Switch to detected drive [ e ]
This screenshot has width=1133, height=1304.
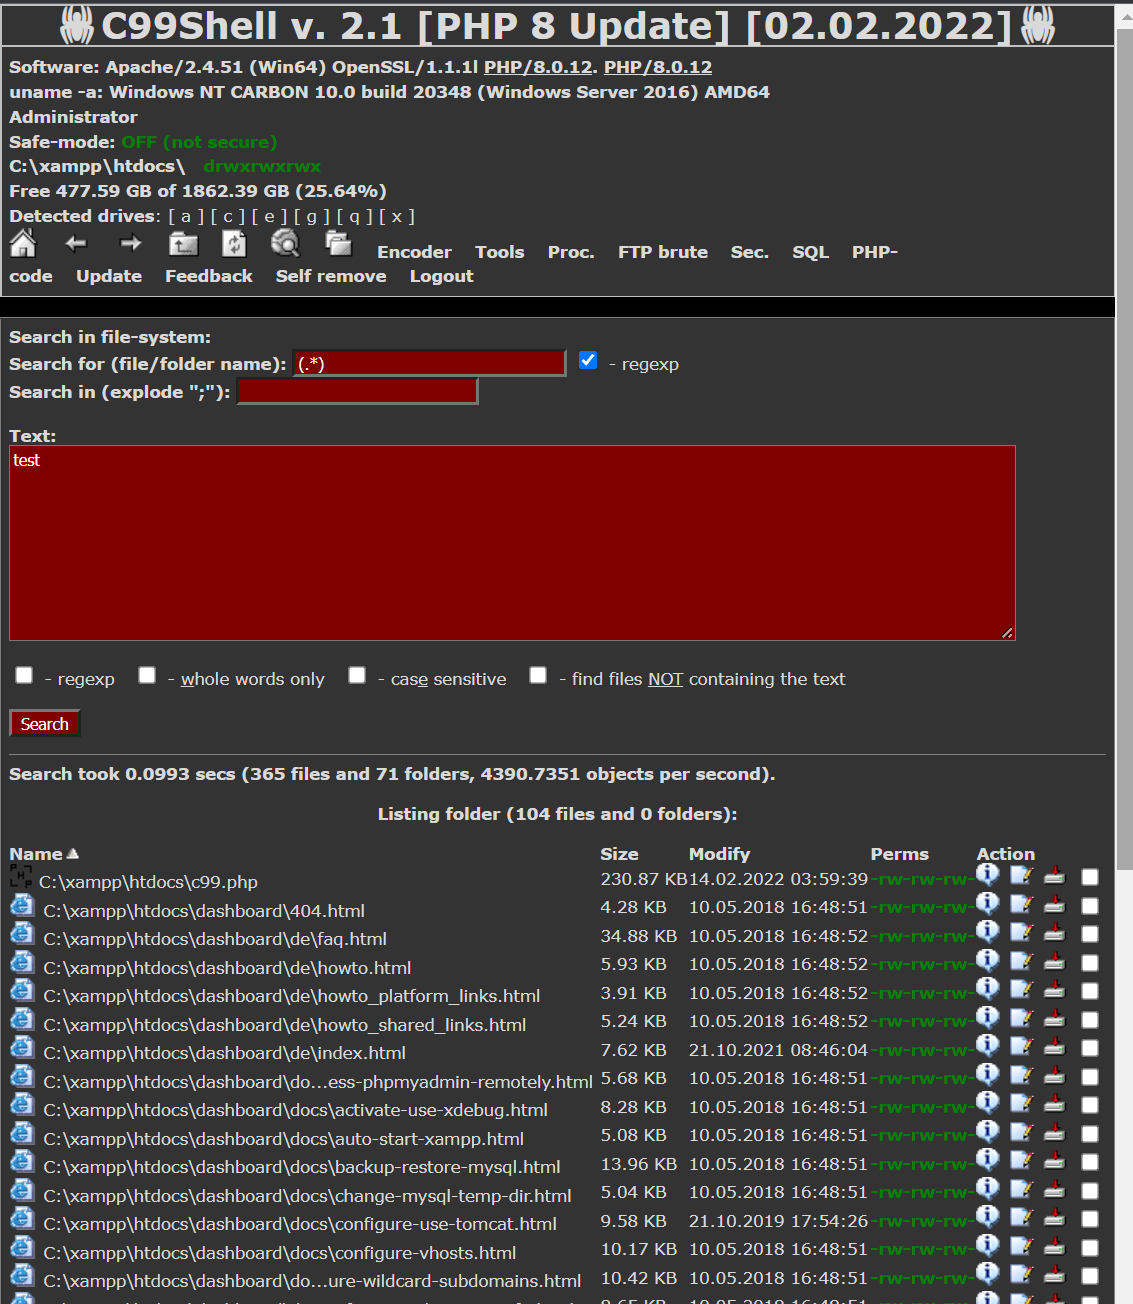(270, 216)
